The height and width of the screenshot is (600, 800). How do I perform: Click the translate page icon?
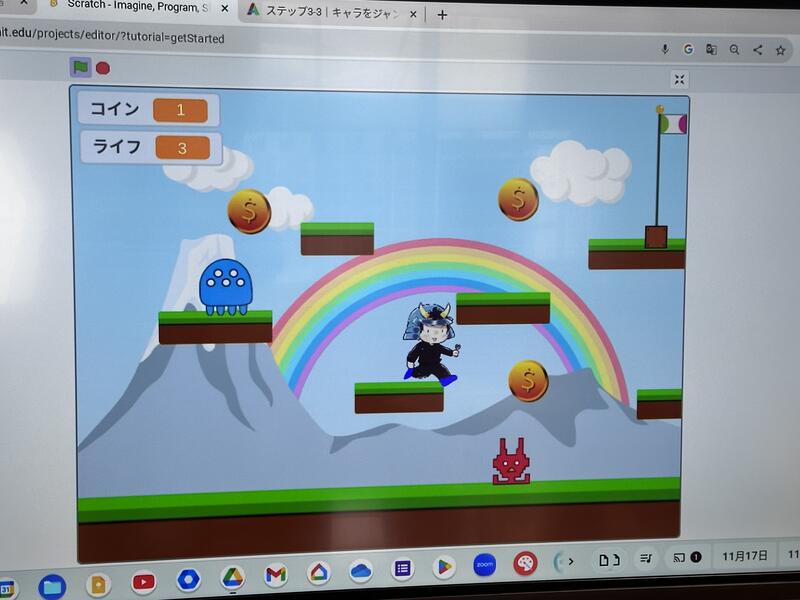coord(711,49)
